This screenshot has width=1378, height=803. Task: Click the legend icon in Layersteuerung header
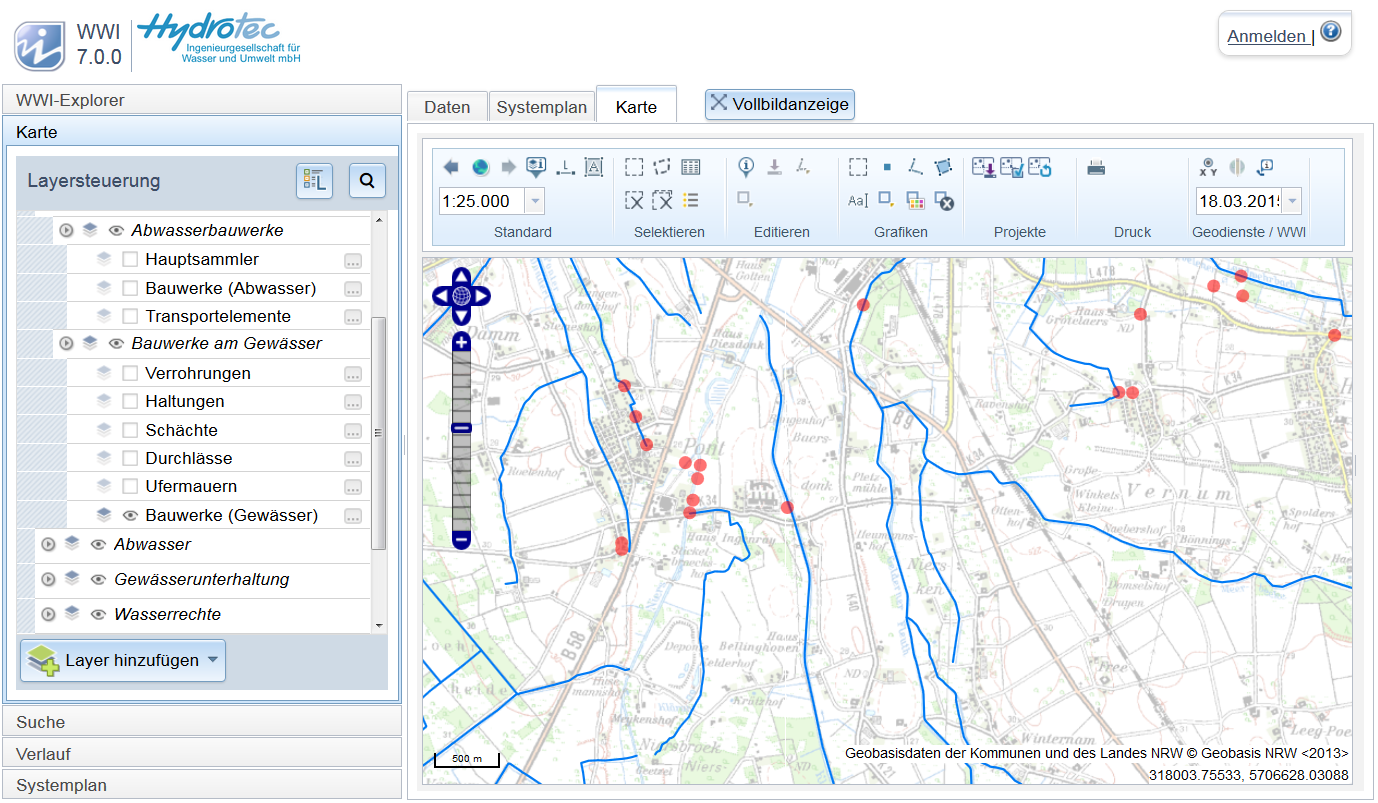(x=314, y=181)
